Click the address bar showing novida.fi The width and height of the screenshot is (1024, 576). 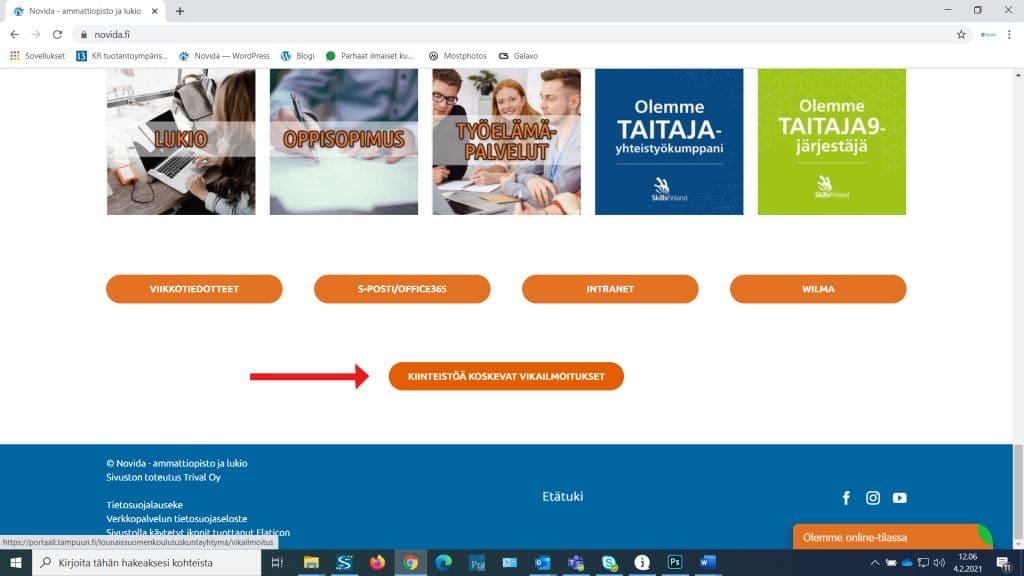[500, 34]
